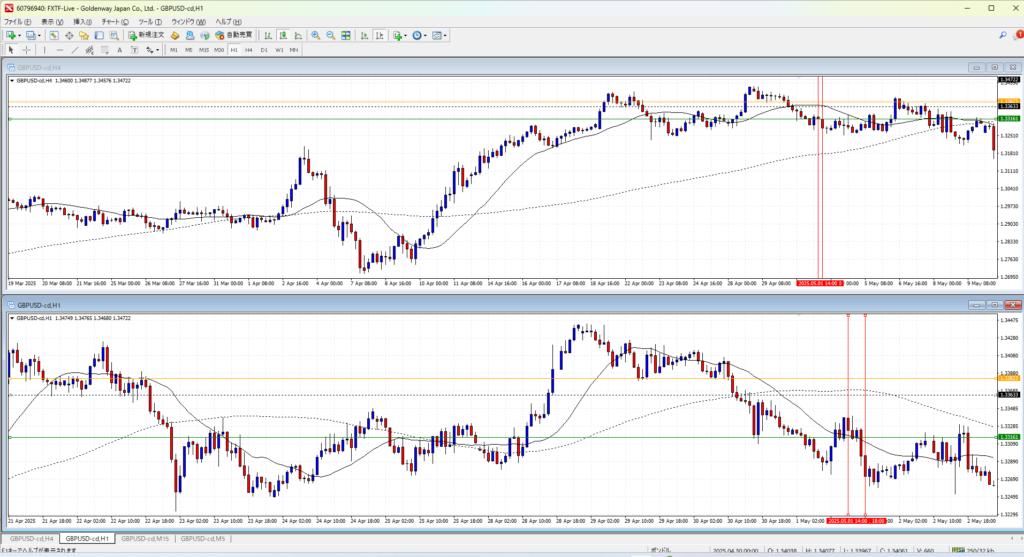The height and width of the screenshot is (557, 1024).
Task: Select the text annotation tool
Action: 119,49
